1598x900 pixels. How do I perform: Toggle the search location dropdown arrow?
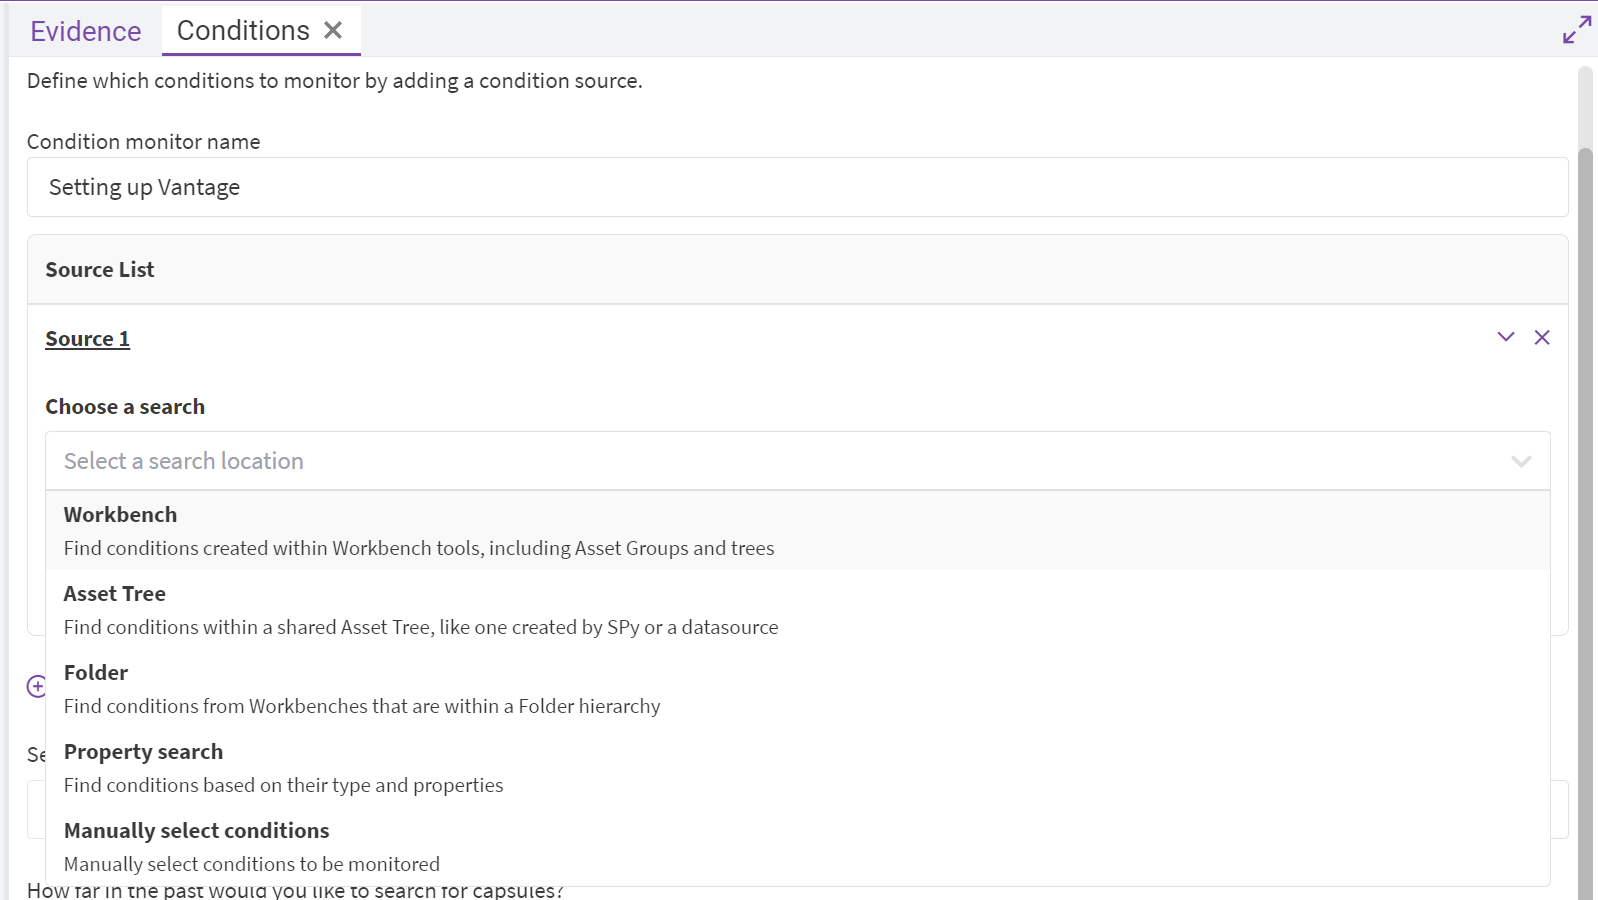coord(1520,461)
